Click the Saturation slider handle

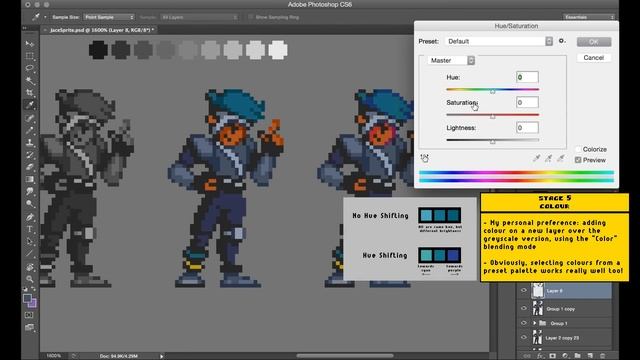click(x=493, y=116)
